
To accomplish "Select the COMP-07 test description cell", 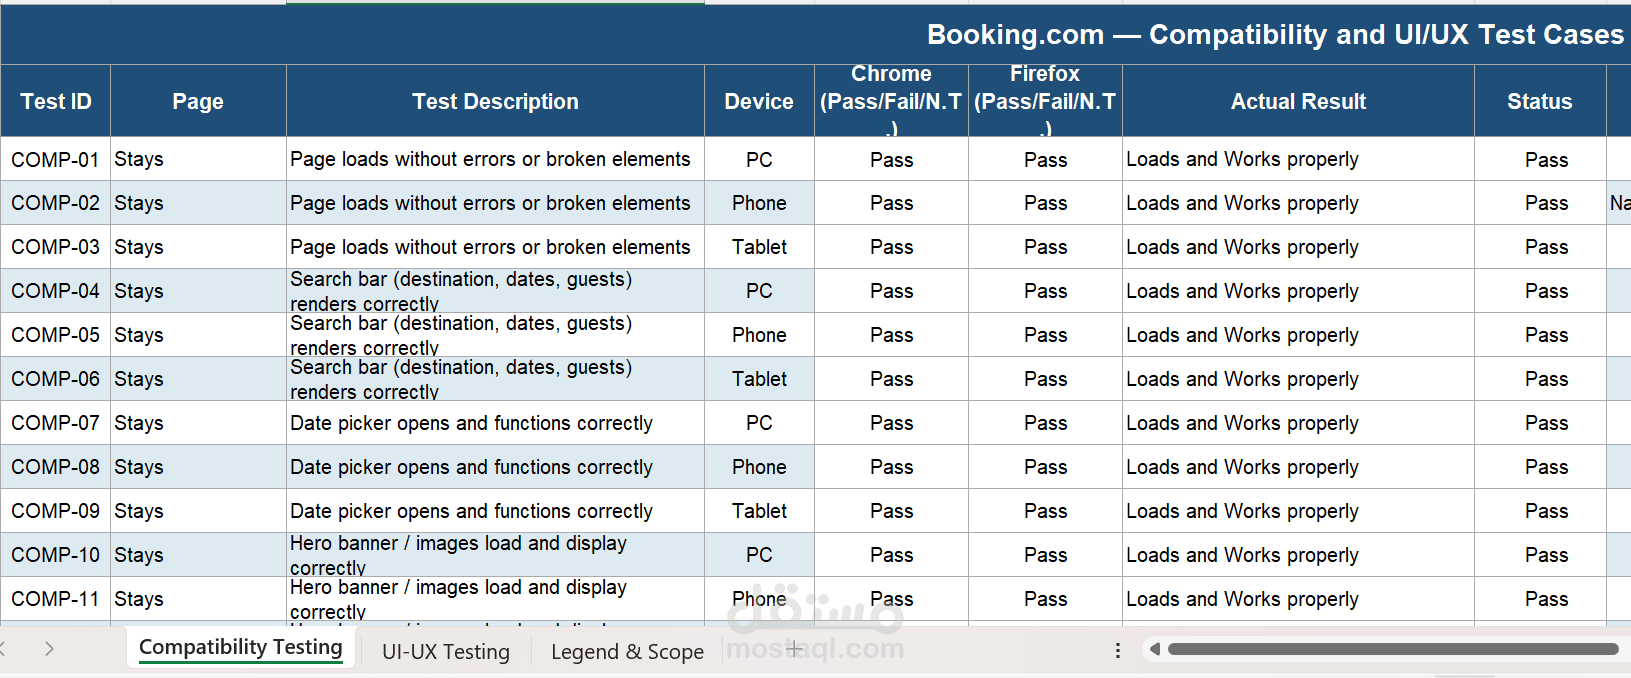I will pyautogui.click(x=495, y=423).
